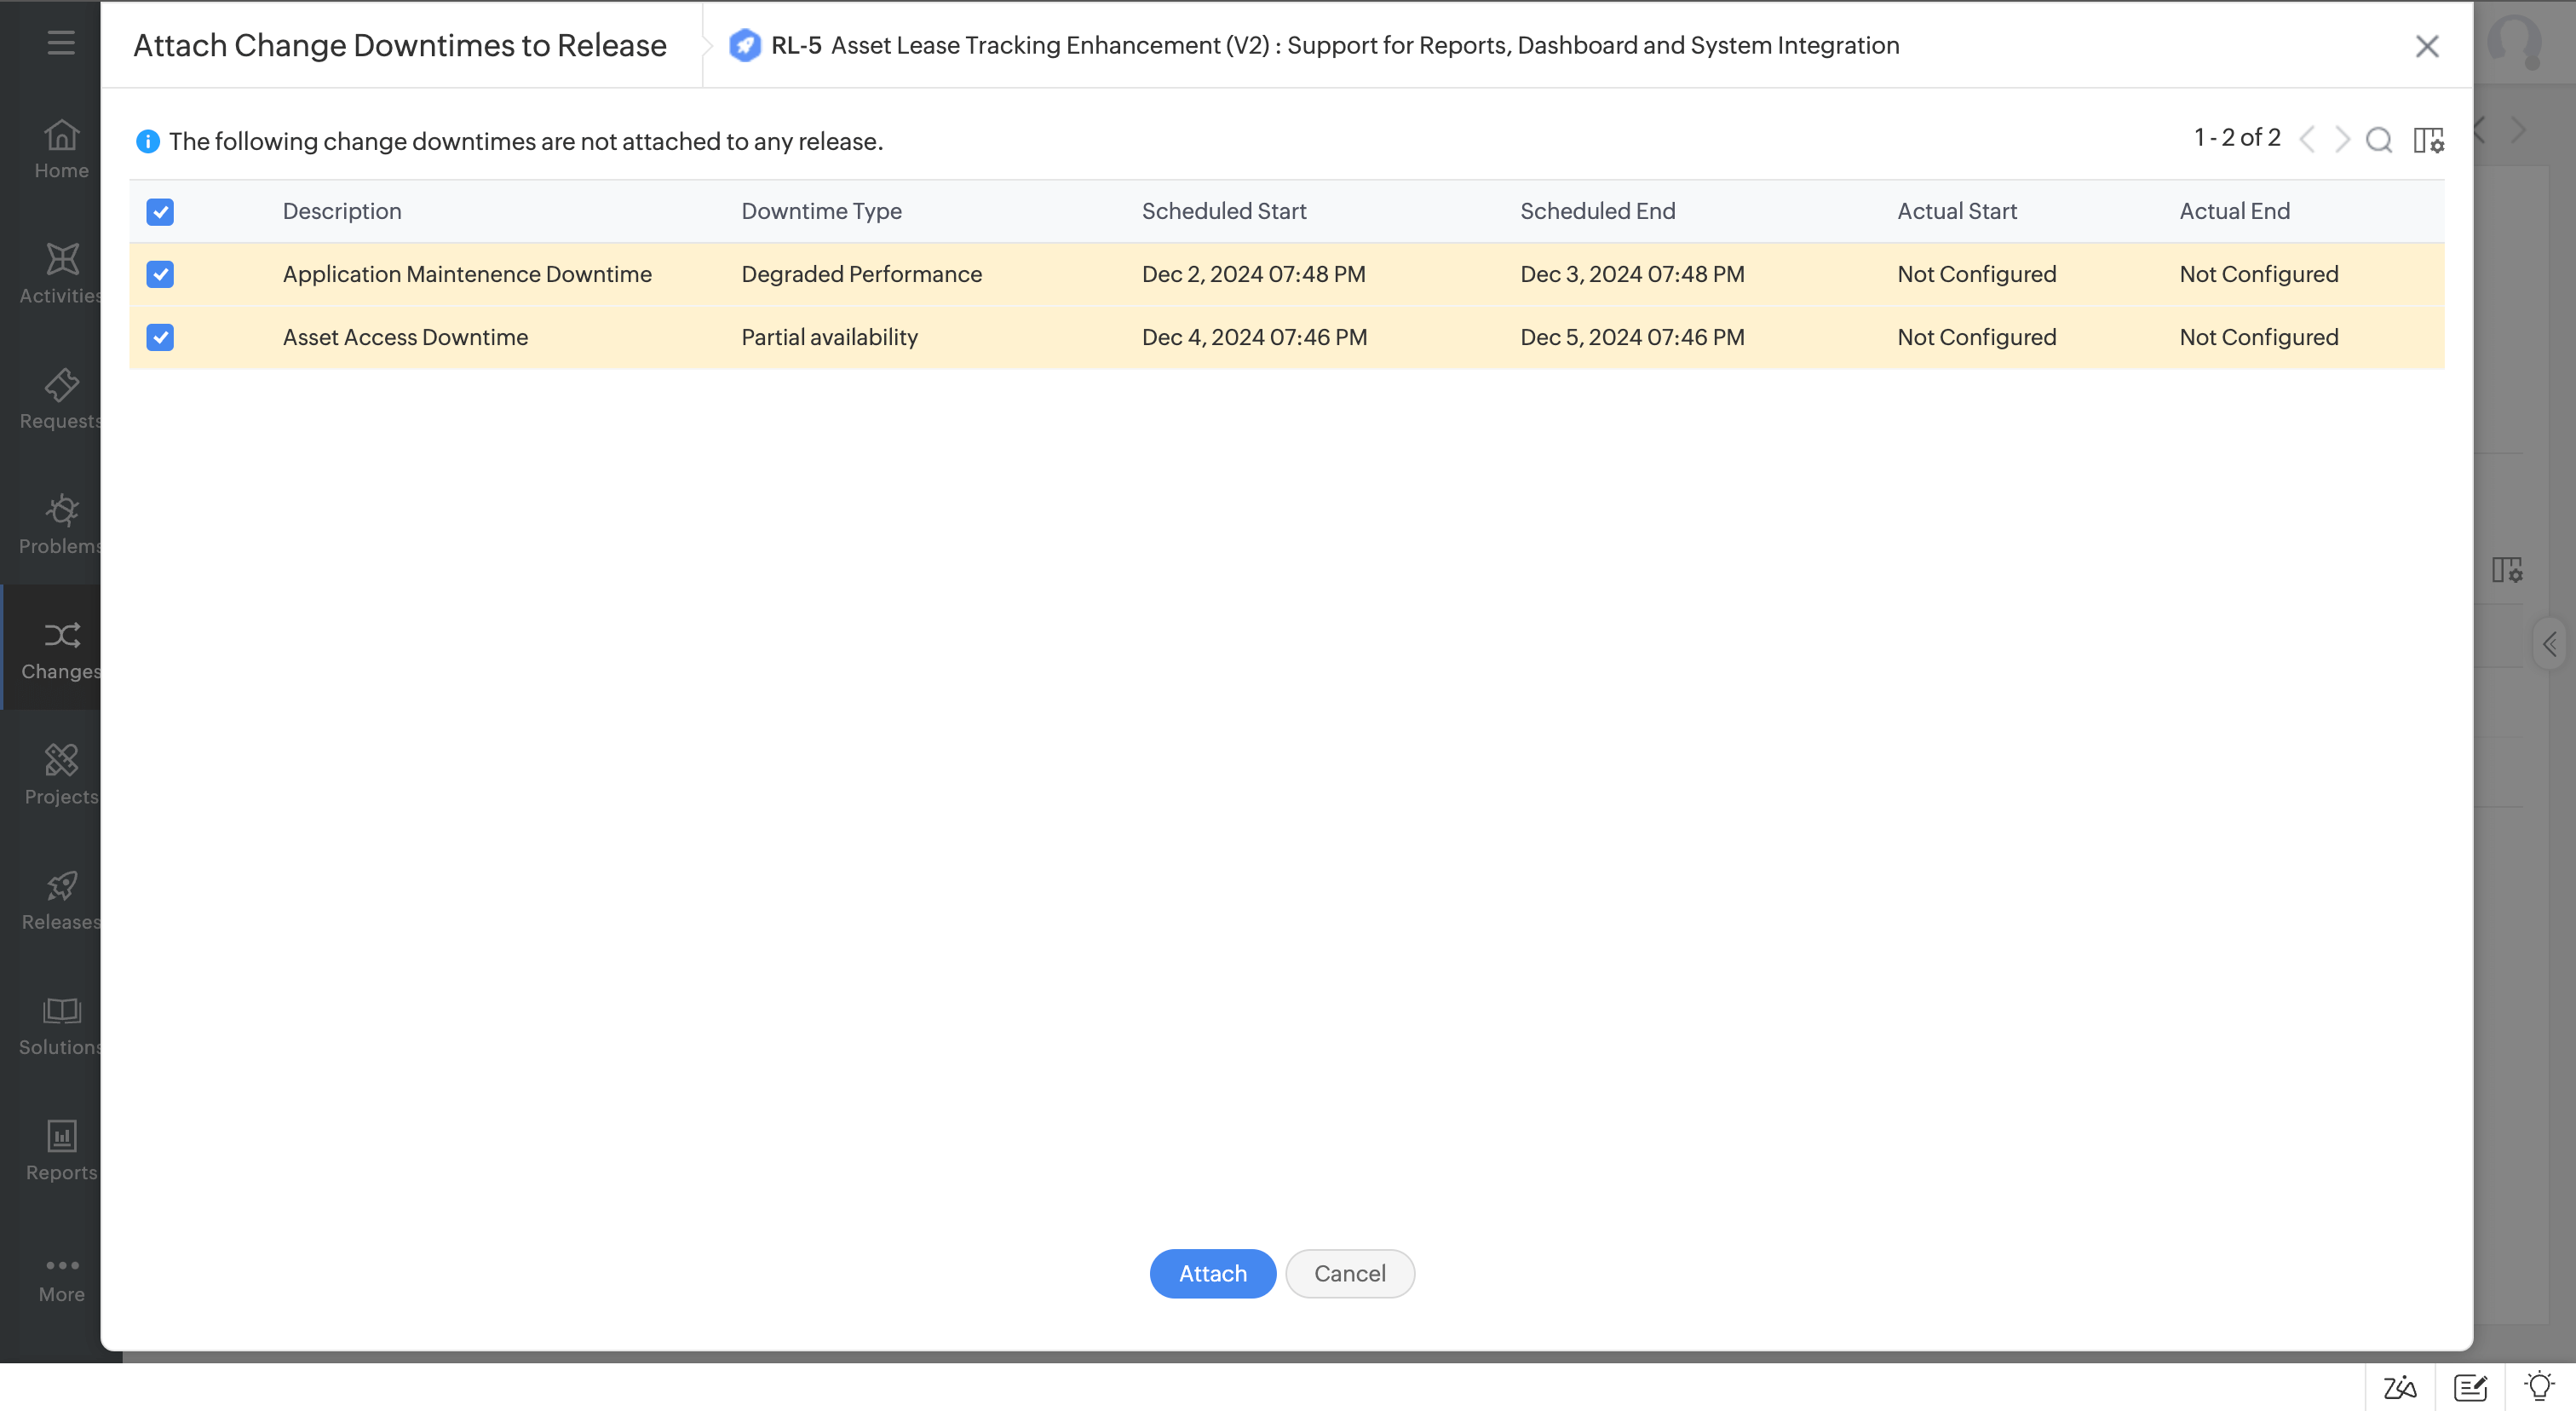Open column chooser settings icon
This screenshot has width=2576, height=1411.
point(2428,140)
